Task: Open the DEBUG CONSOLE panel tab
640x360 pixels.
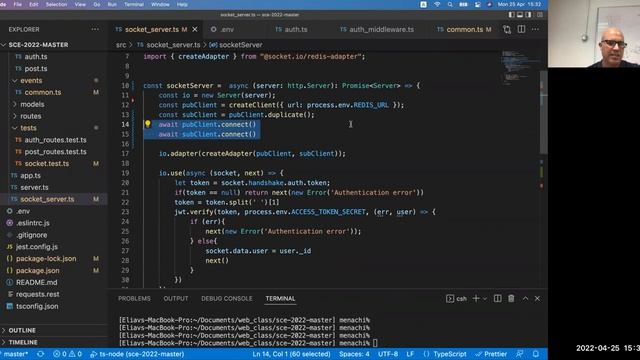Action: 227,299
